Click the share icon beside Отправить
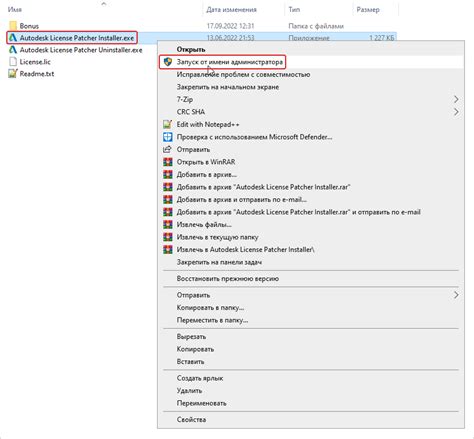The image size is (474, 439). click(x=167, y=149)
